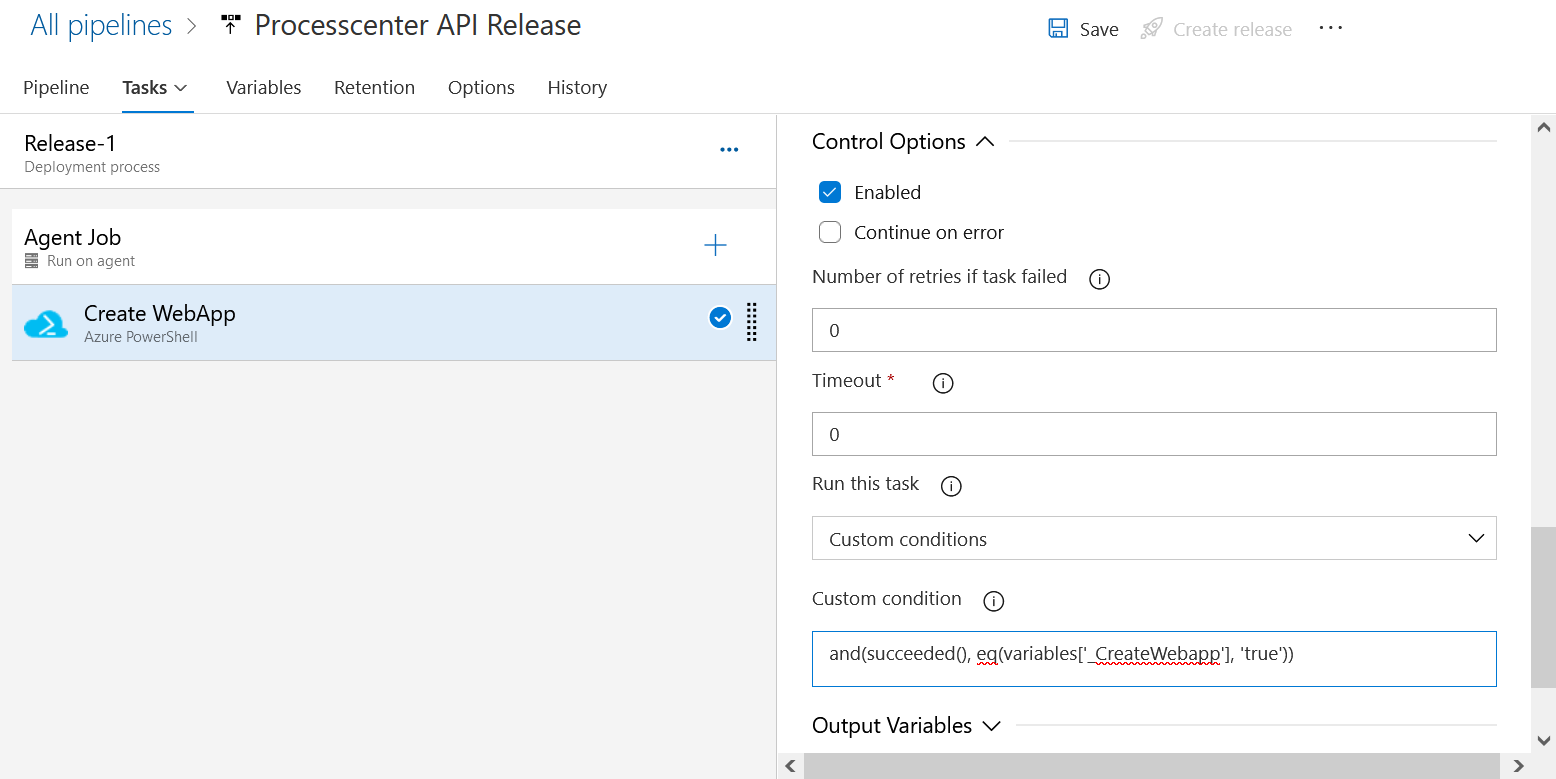Switch to the Pipeline tab

point(56,88)
